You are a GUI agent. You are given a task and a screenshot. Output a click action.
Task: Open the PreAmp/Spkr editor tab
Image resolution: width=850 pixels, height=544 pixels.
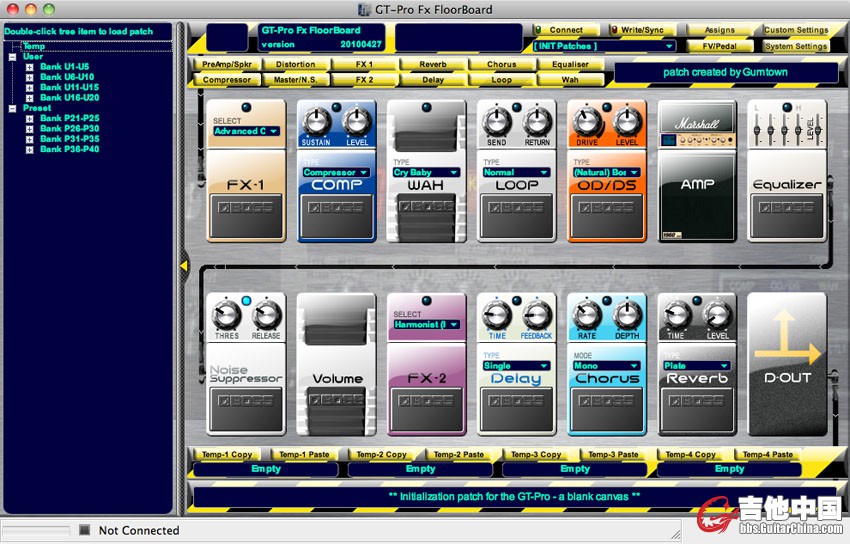[227, 64]
